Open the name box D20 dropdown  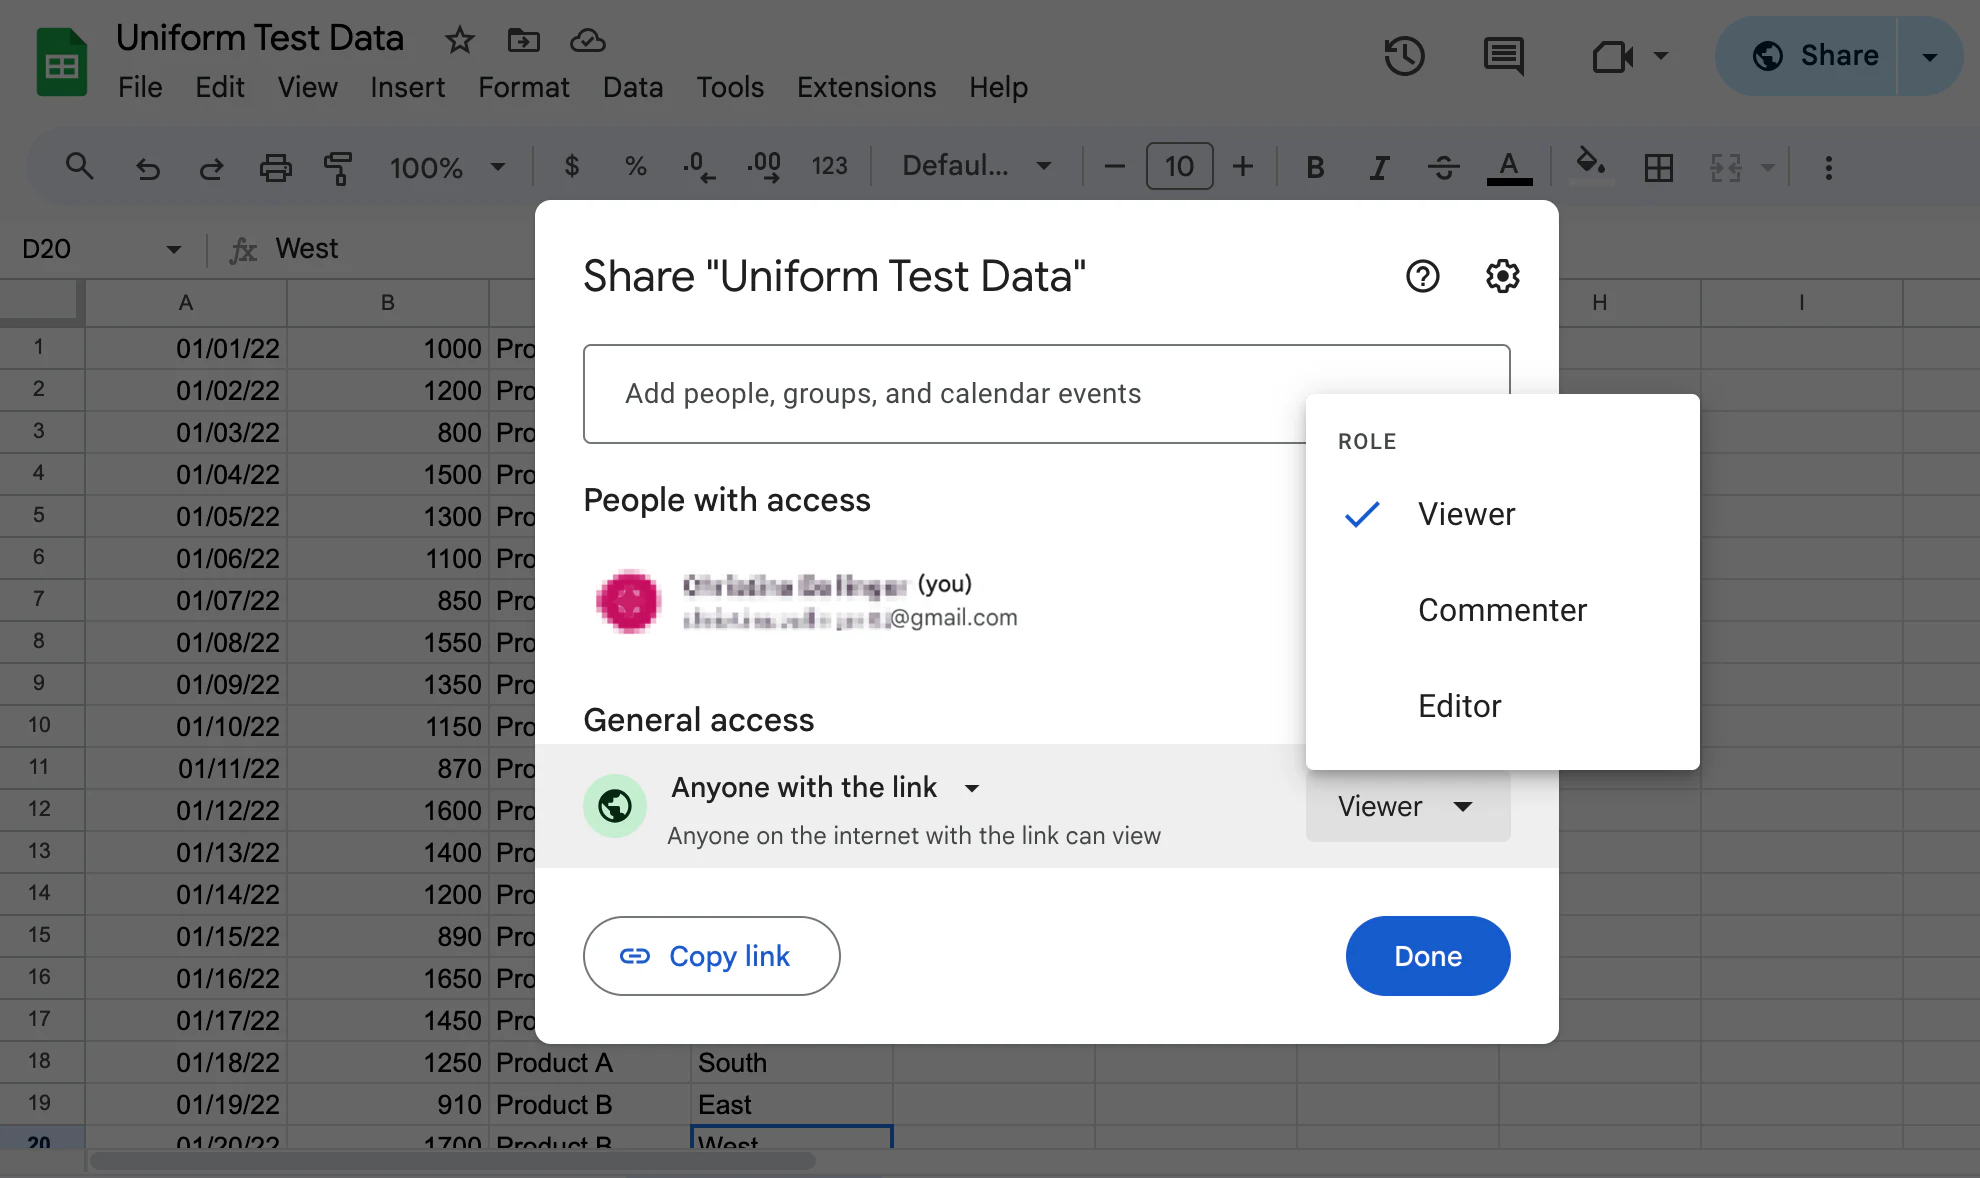(174, 249)
